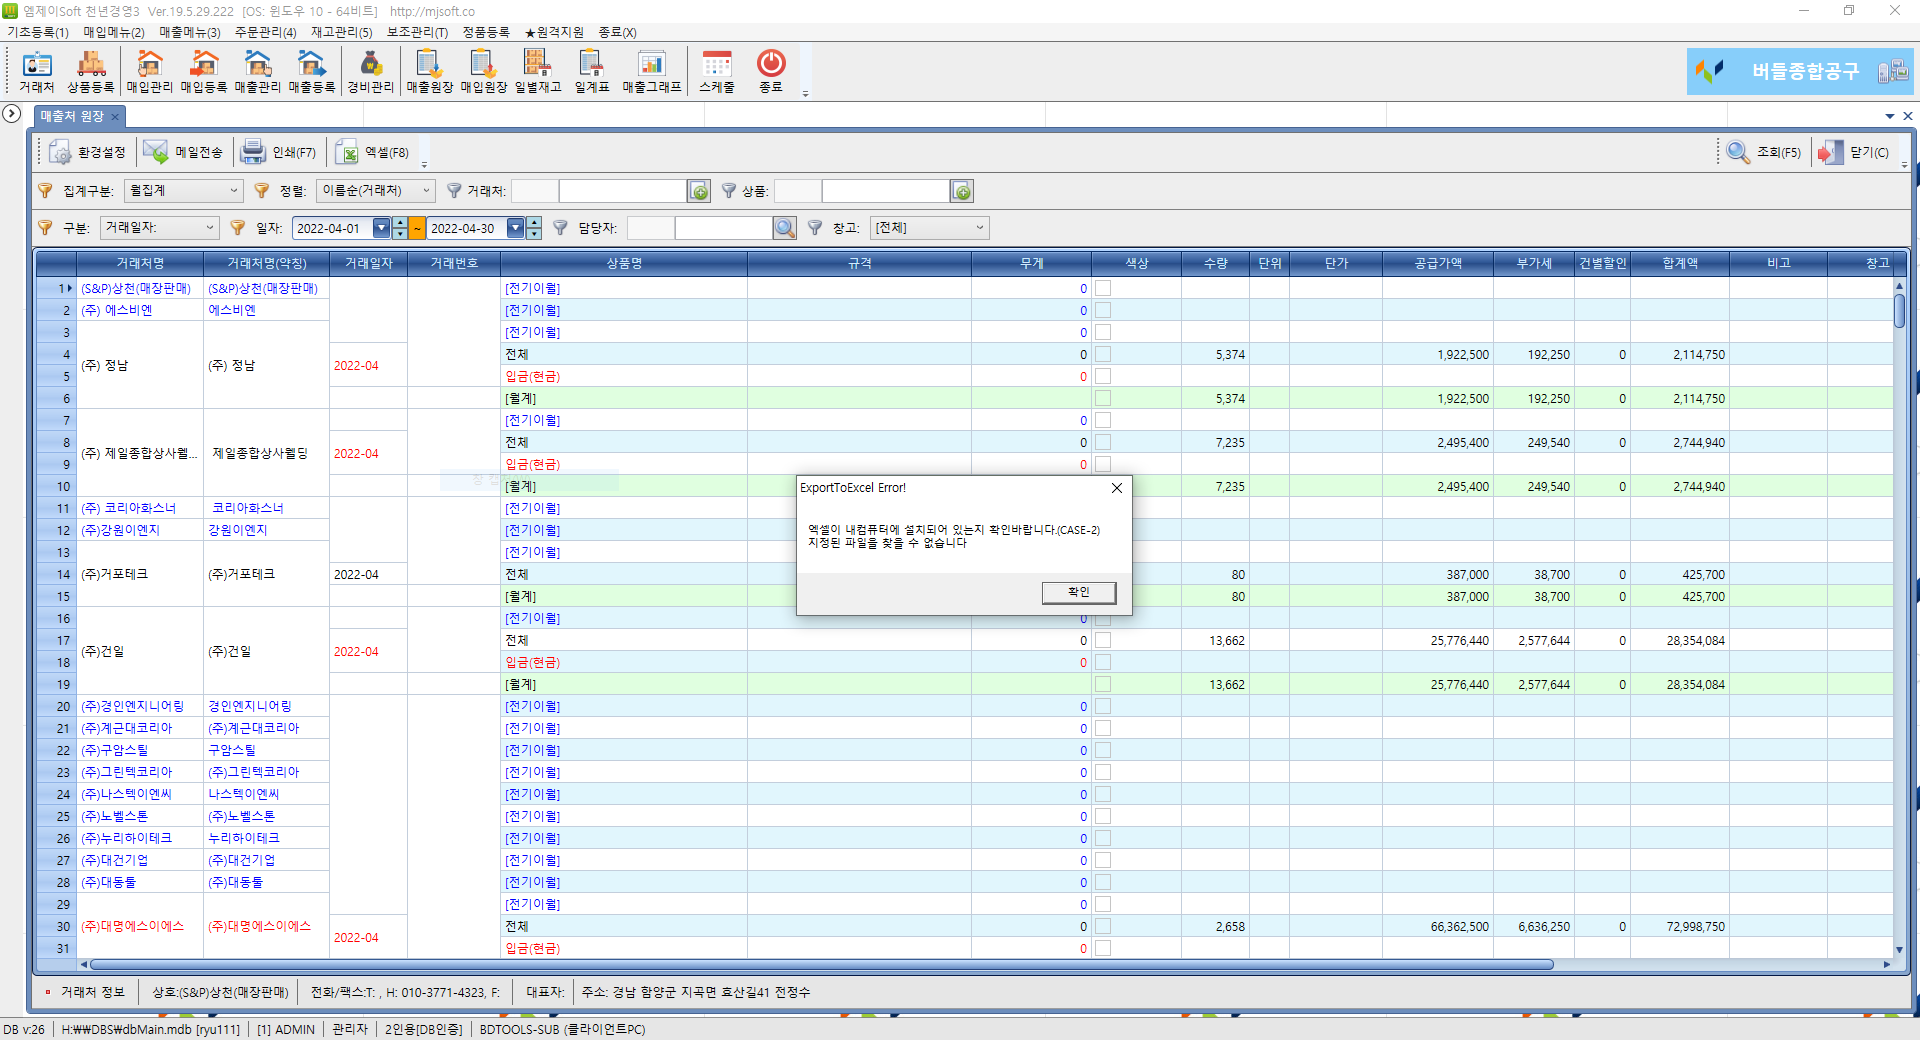The image size is (1920, 1040).
Task: Open the 창고 [전체] dropdown
Action: 929,228
